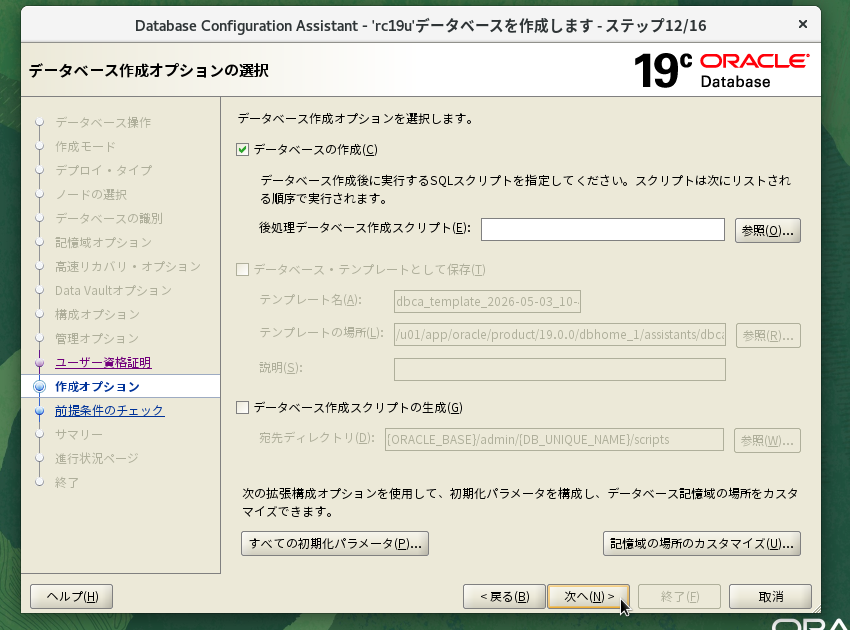Click the 管理オプション step in sidebar
Viewport: 850px width, 630px height.
pyautogui.click(x=97, y=338)
